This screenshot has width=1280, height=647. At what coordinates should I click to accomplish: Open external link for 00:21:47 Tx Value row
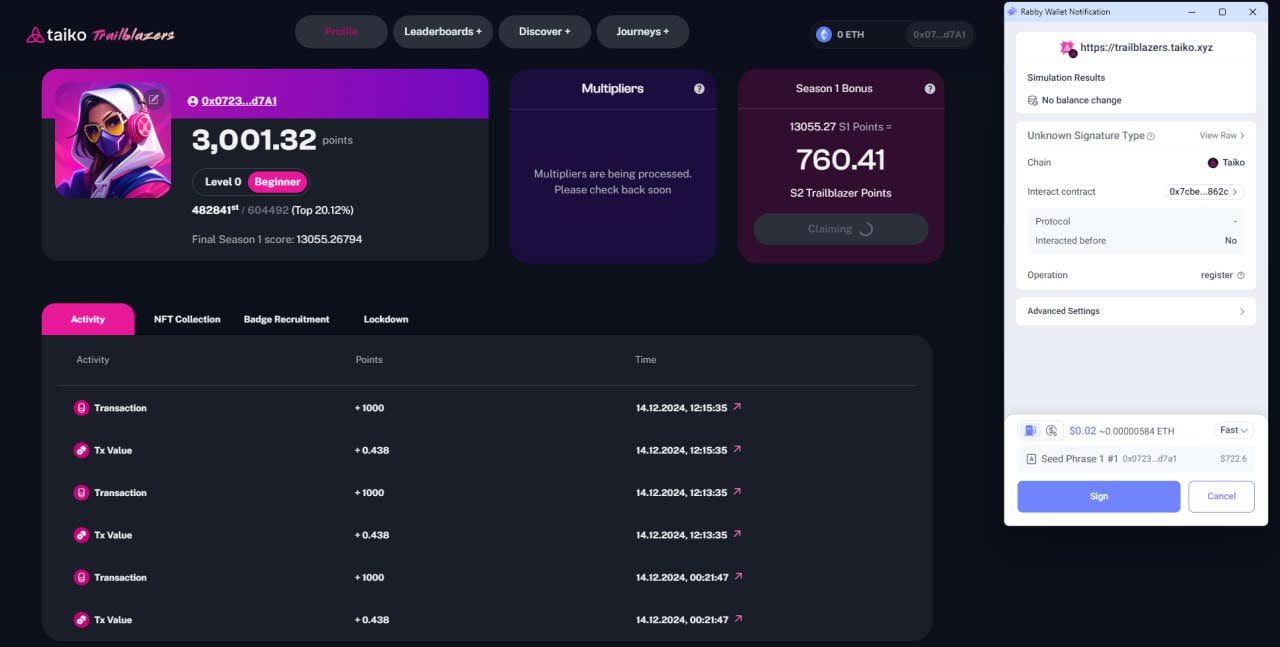(x=737, y=619)
